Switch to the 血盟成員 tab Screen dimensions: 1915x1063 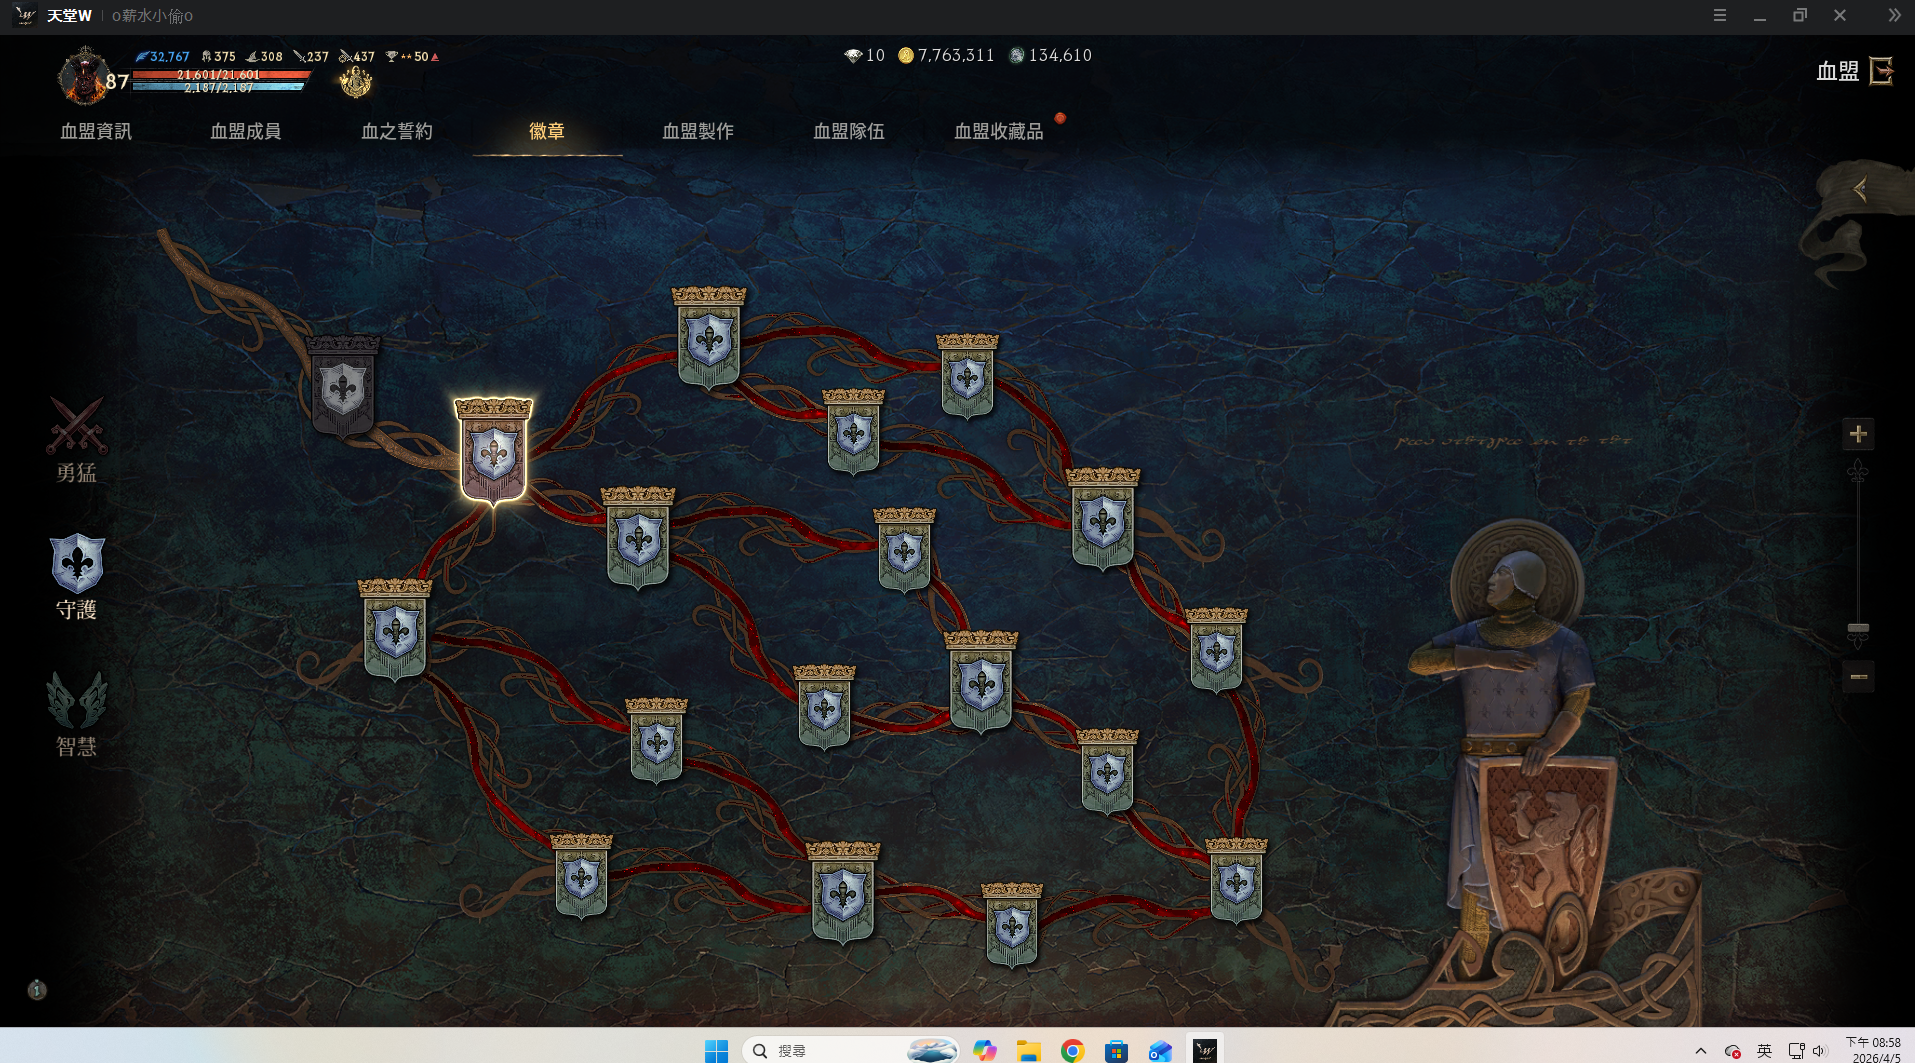coord(245,131)
